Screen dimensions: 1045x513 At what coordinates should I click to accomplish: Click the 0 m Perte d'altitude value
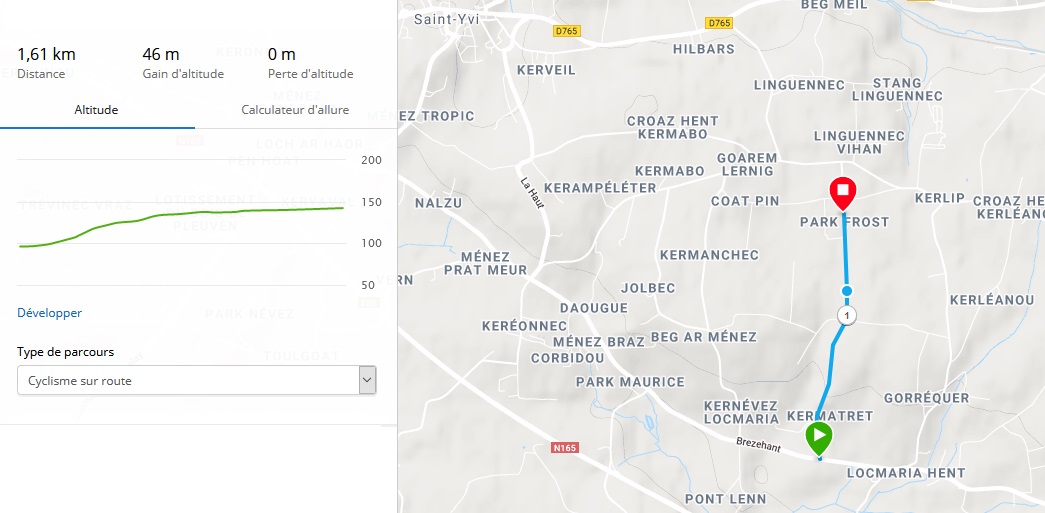(x=281, y=54)
